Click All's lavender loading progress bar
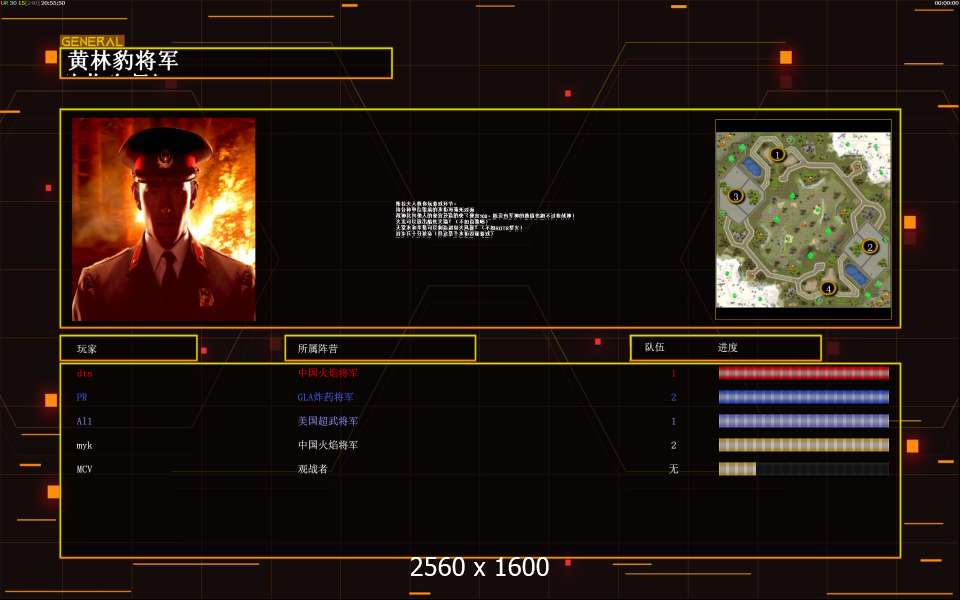The width and height of the screenshot is (960, 600). (803, 421)
